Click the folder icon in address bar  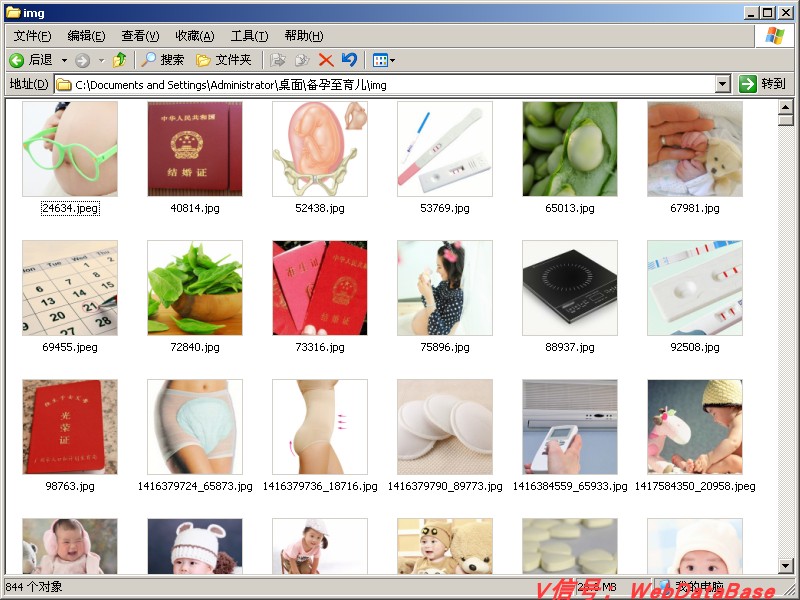coord(64,85)
